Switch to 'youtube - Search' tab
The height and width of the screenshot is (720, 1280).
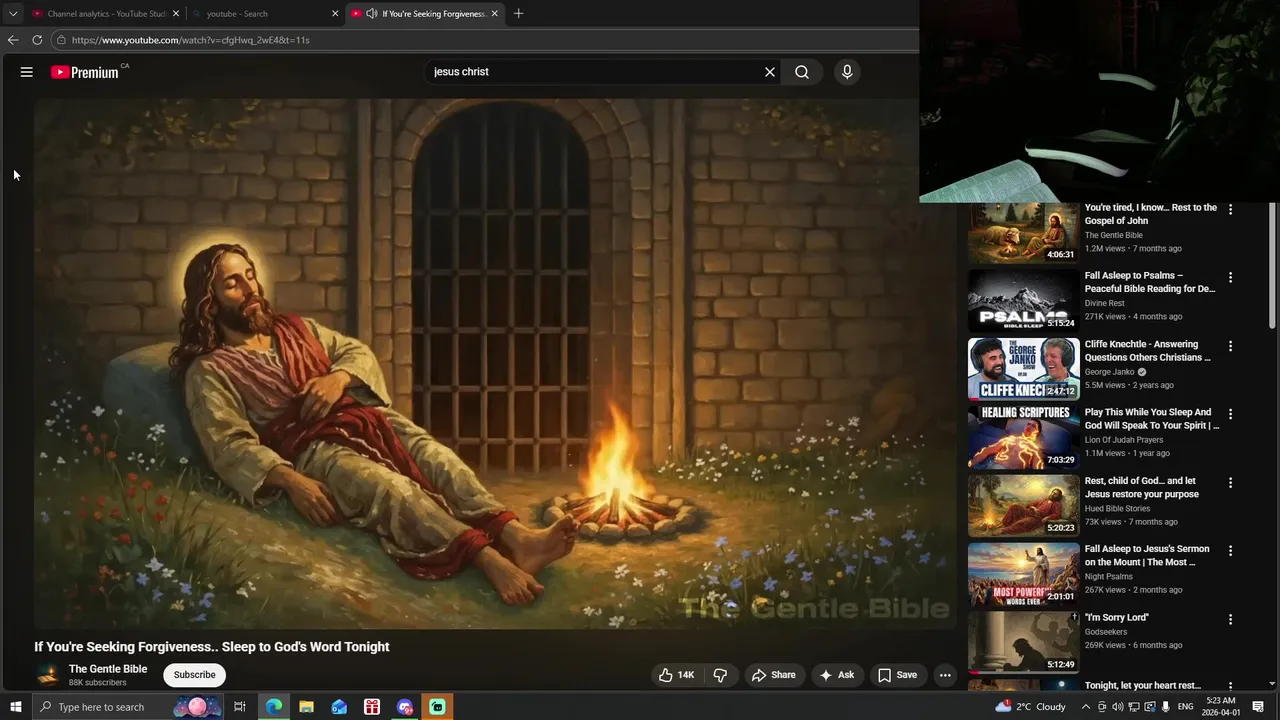coord(260,14)
